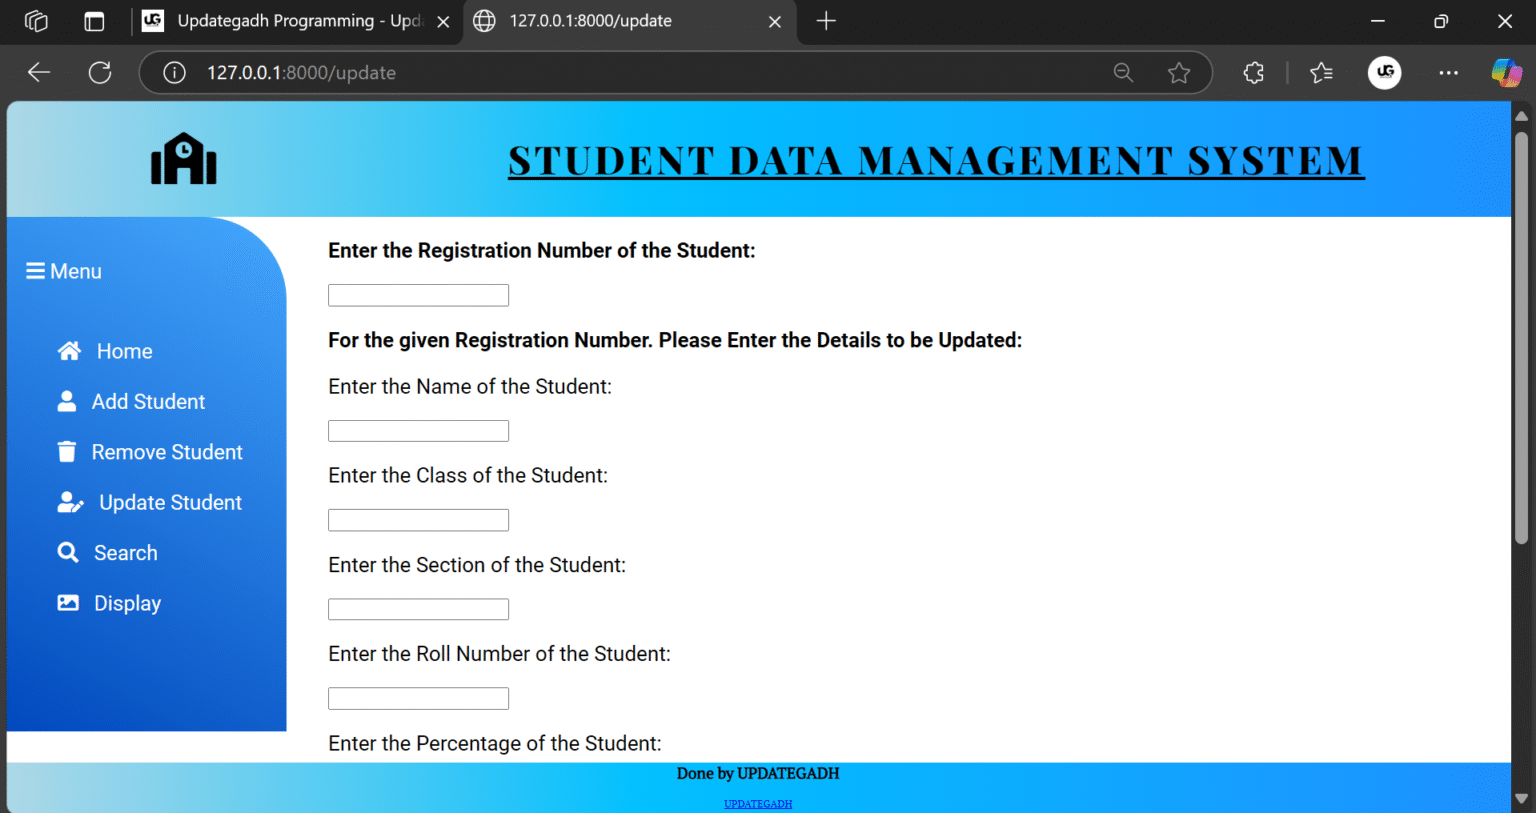Click the UPDATEGADH link in the footer
The image size is (1536, 813).
(x=758, y=803)
